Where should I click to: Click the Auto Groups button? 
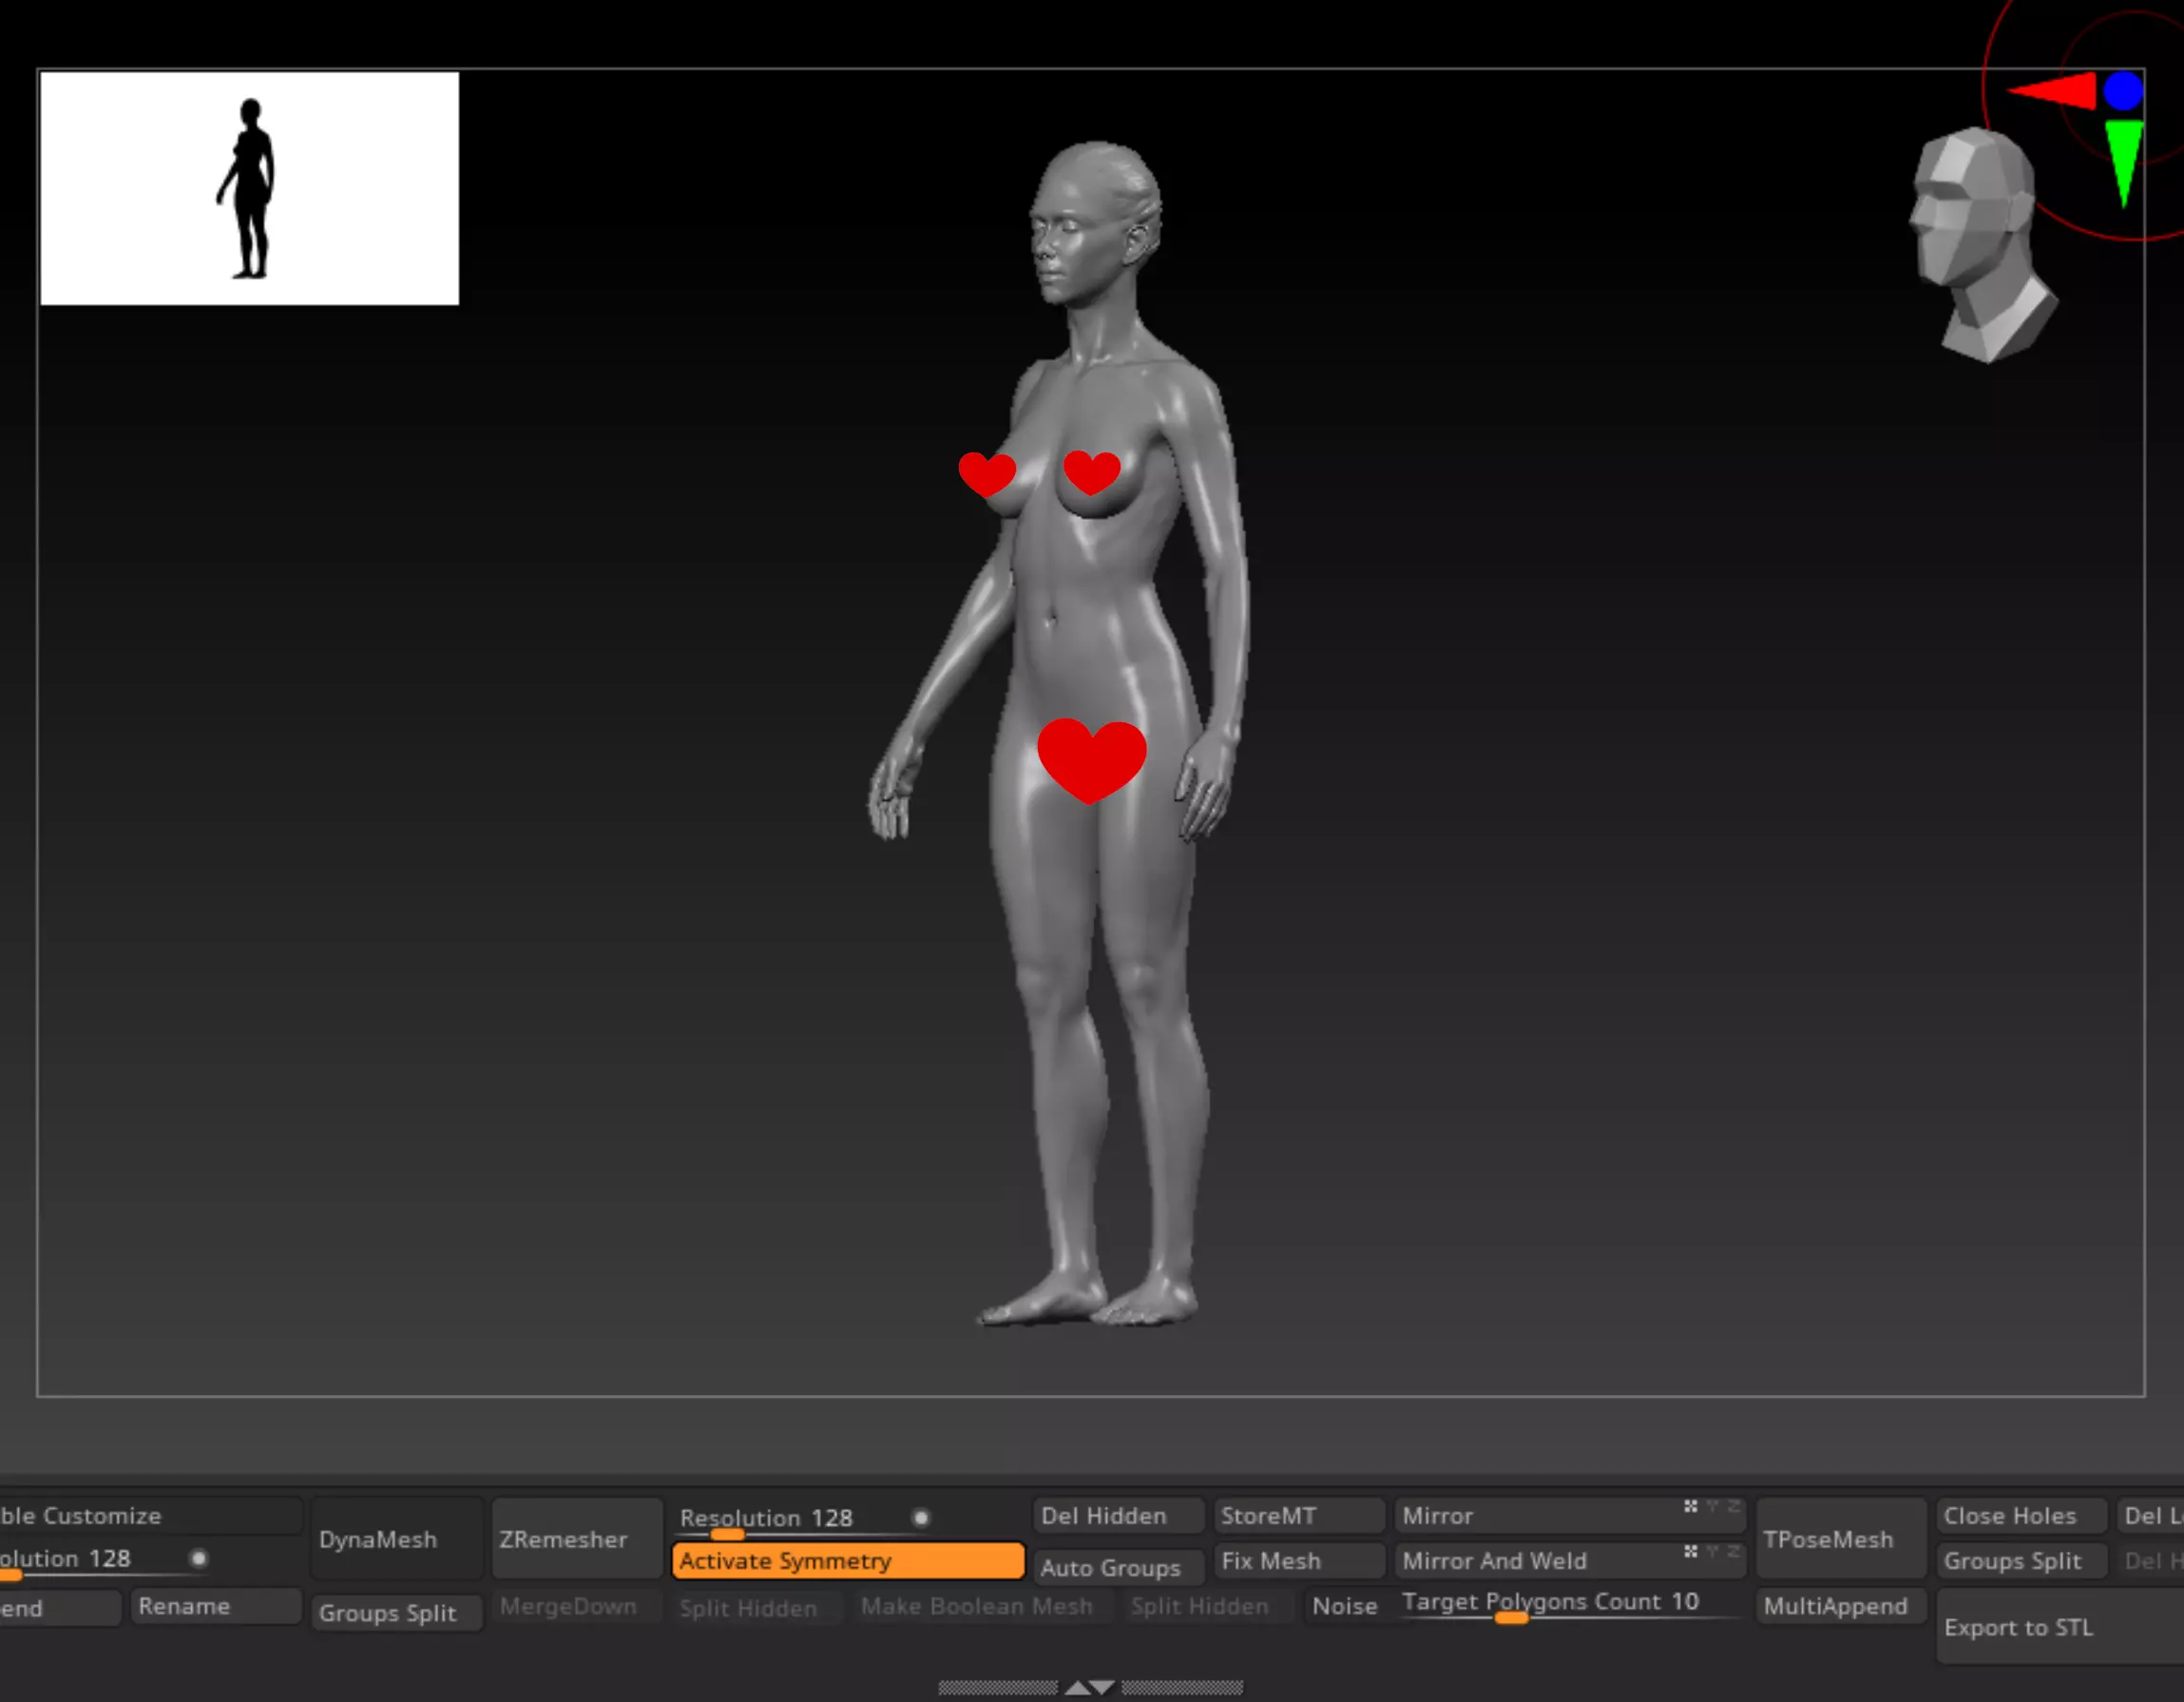pos(1118,1568)
